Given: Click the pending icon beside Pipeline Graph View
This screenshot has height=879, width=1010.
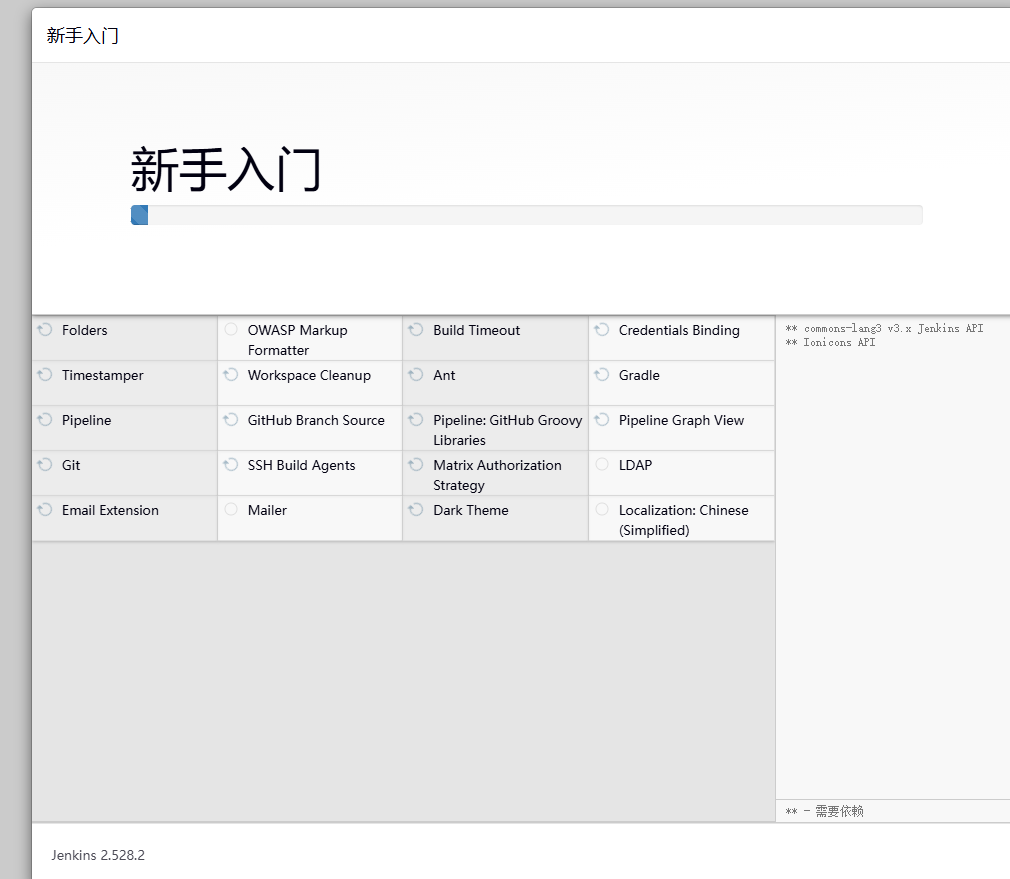Looking at the screenshot, I should tap(602, 420).
